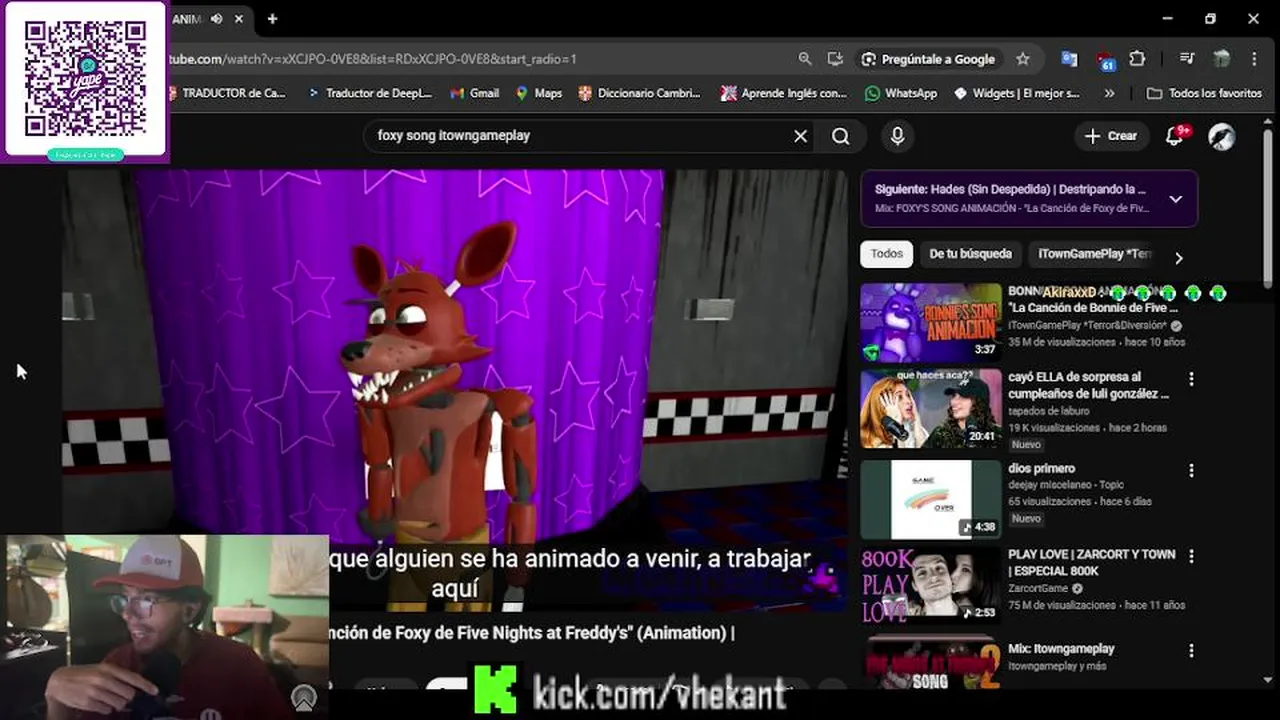
Task: Open the media controls music-note icon
Action: coord(1187,59)
